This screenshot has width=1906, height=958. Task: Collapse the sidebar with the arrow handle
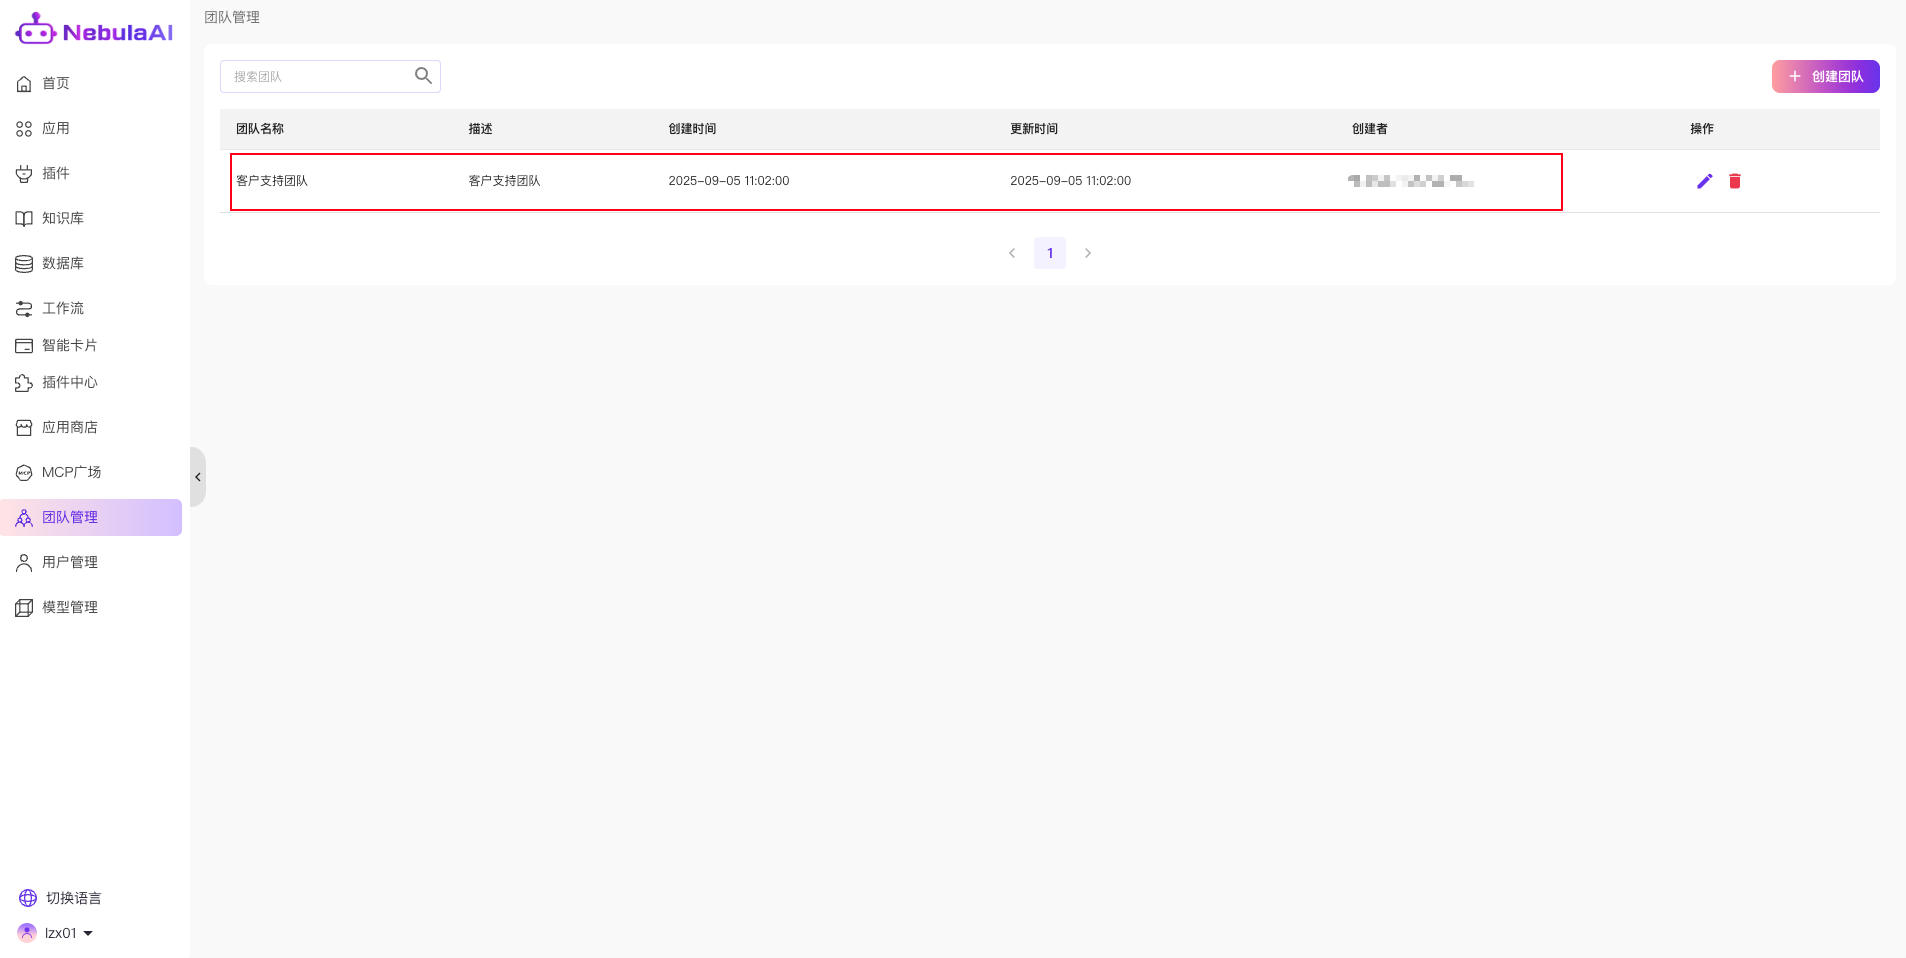coord(198,477)
